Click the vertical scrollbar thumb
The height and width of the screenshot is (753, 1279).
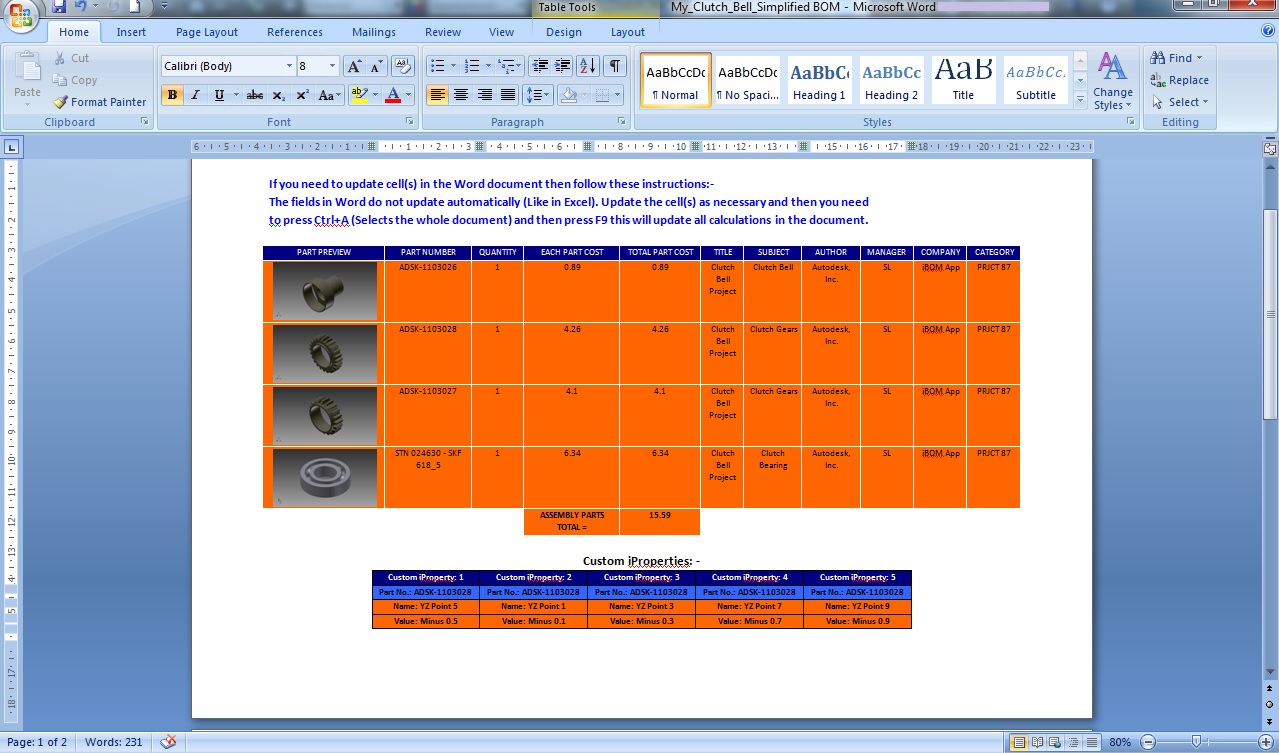[x=1270, y=313]
